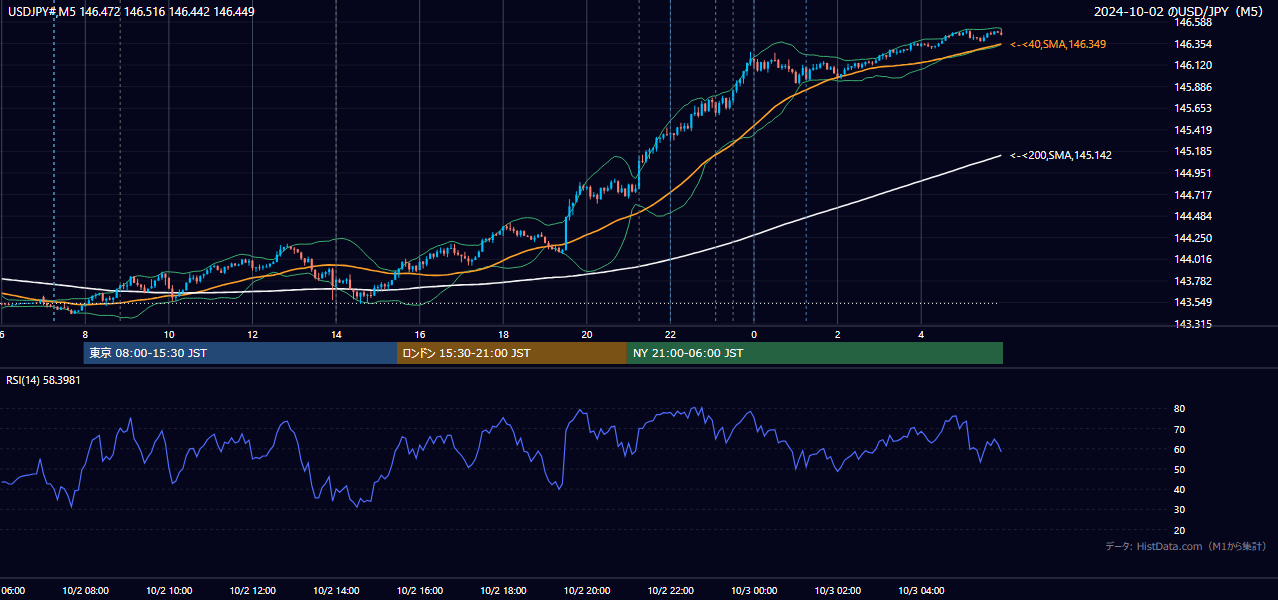Click hour label 14 on price chart axis
The image size is (1278, 600).
click(336, 334)
